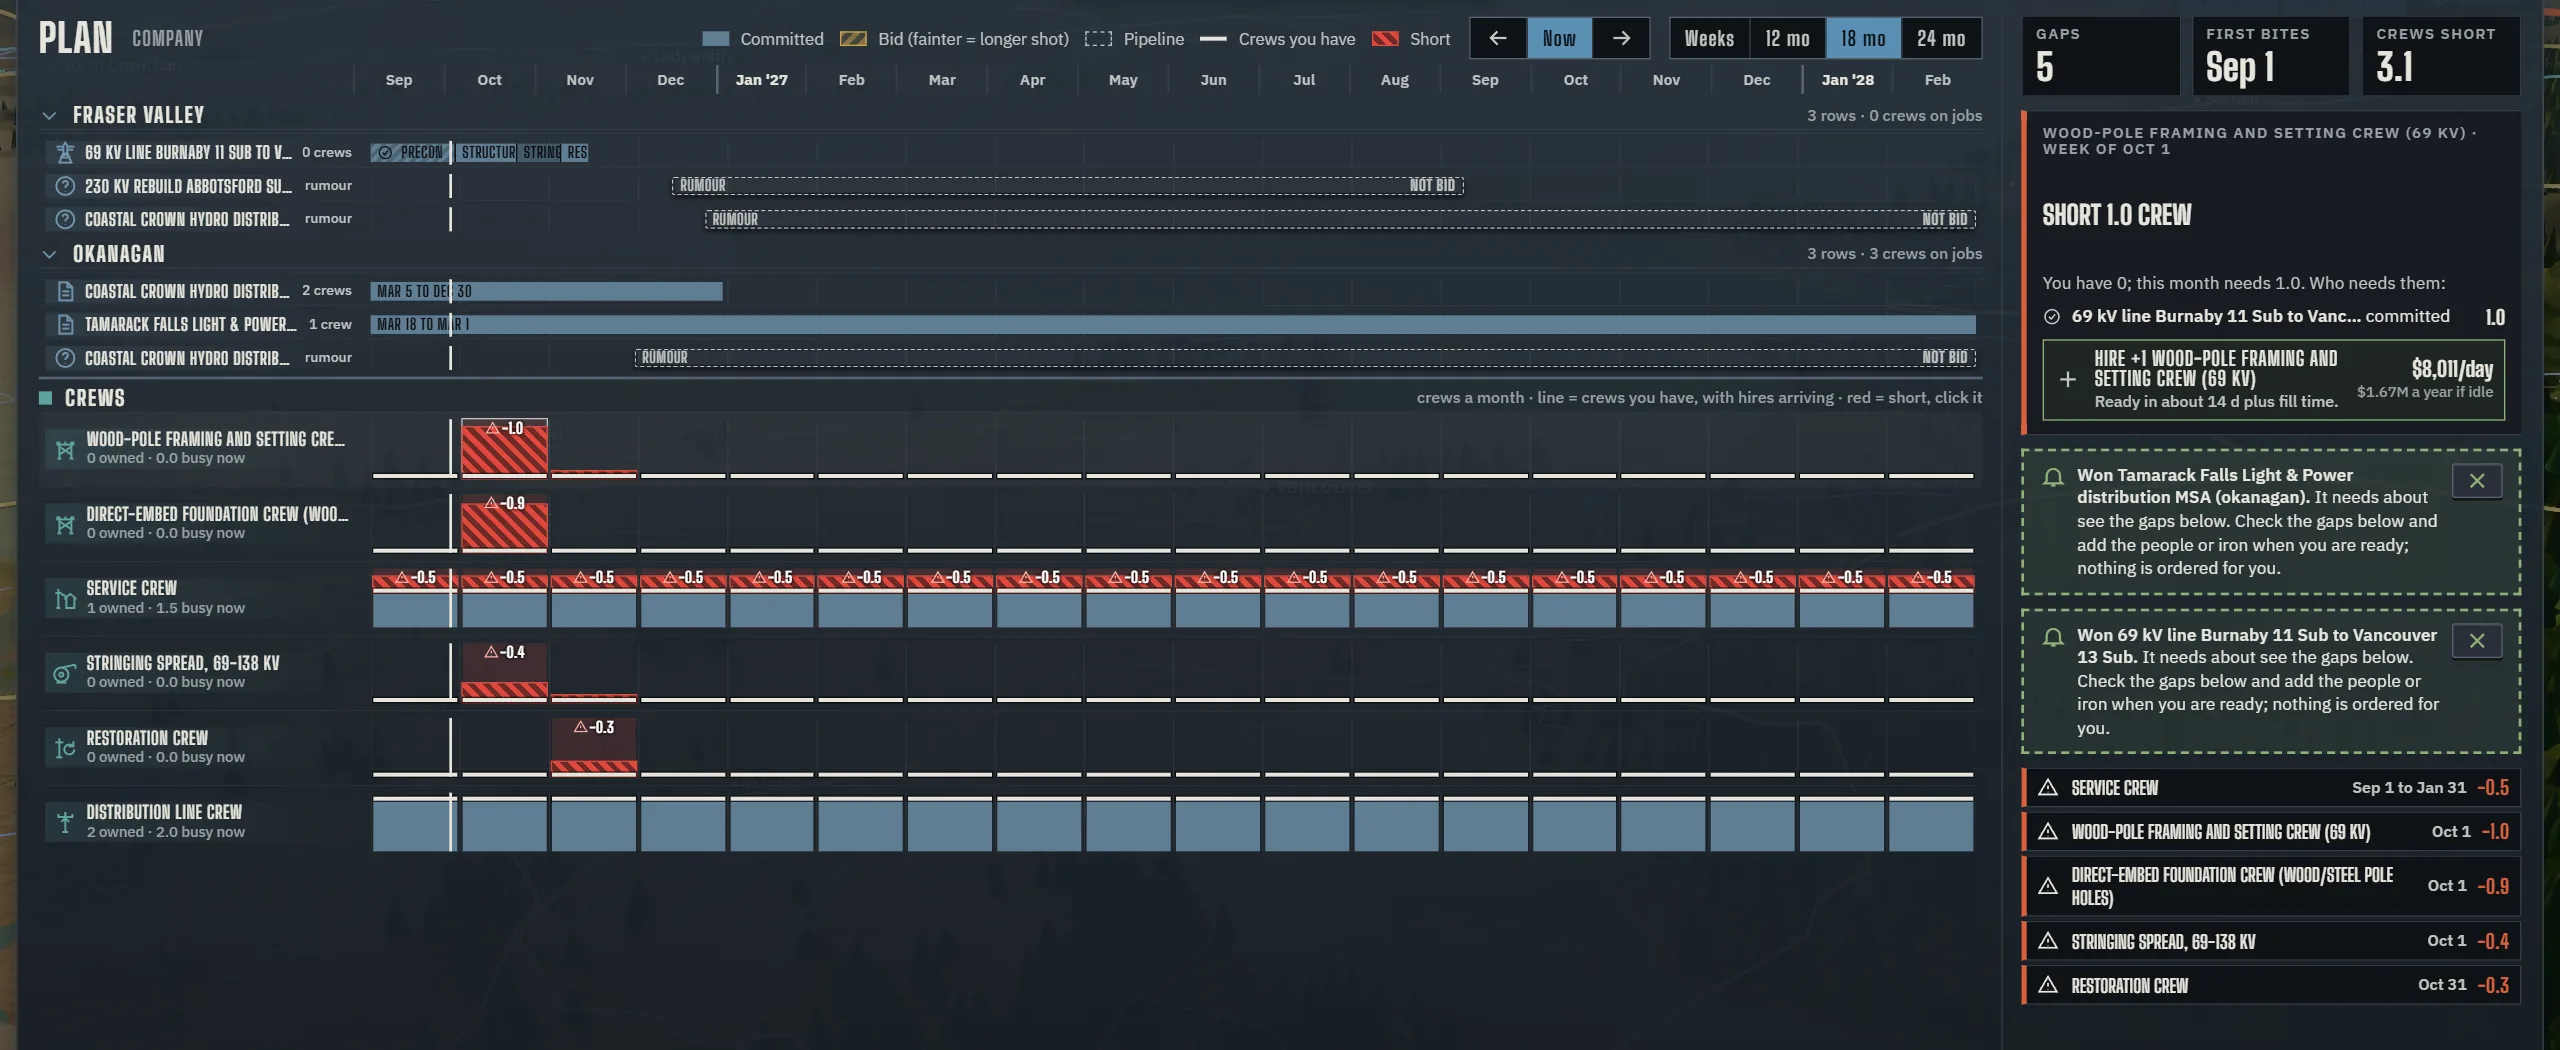This screenshot has height=1050, width=2560.
Task: Toggle the Crews section square
Action: tap(45, 398)
